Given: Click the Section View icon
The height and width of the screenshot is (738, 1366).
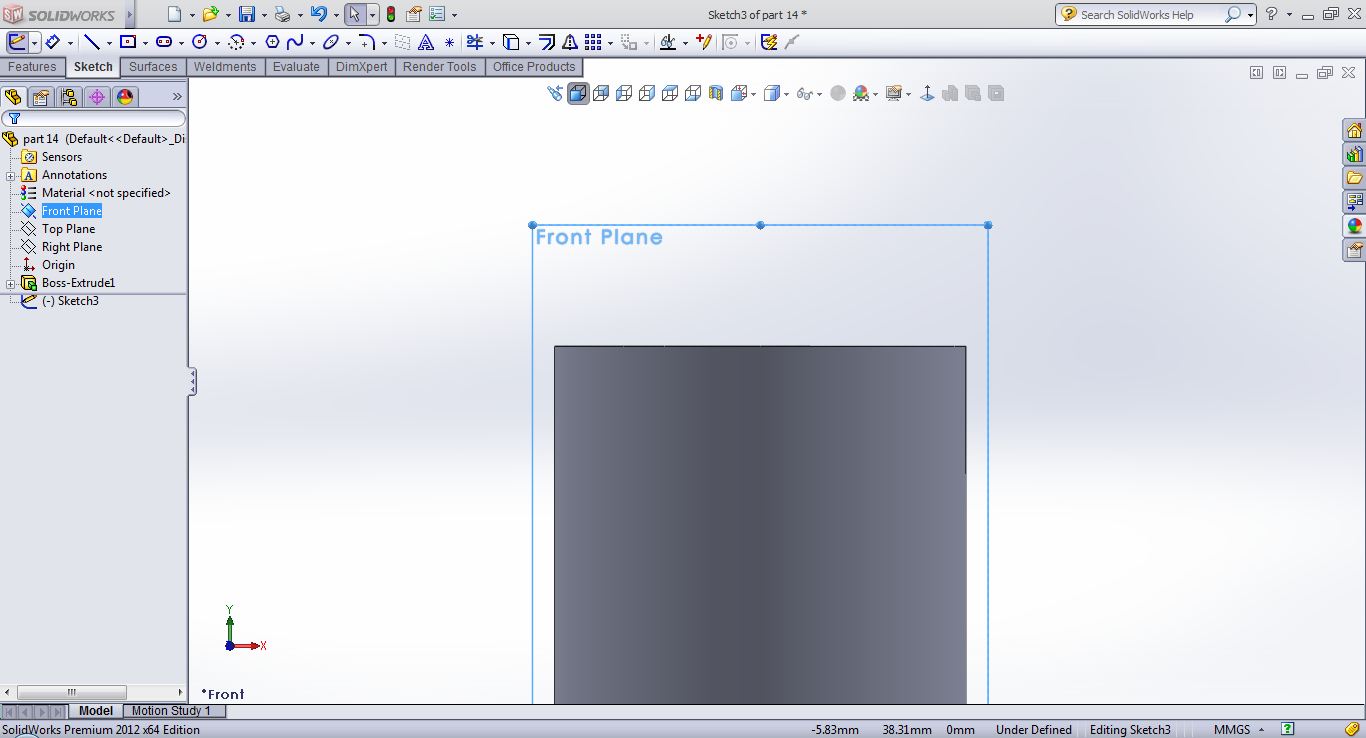Looking at the screenshot, I should tap(716, 93).
